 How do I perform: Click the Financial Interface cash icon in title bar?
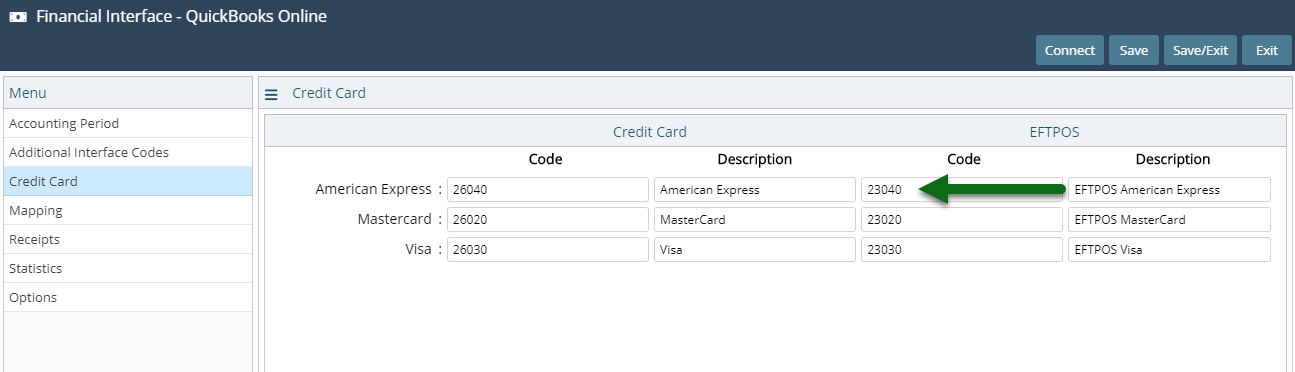click(17, 17)
